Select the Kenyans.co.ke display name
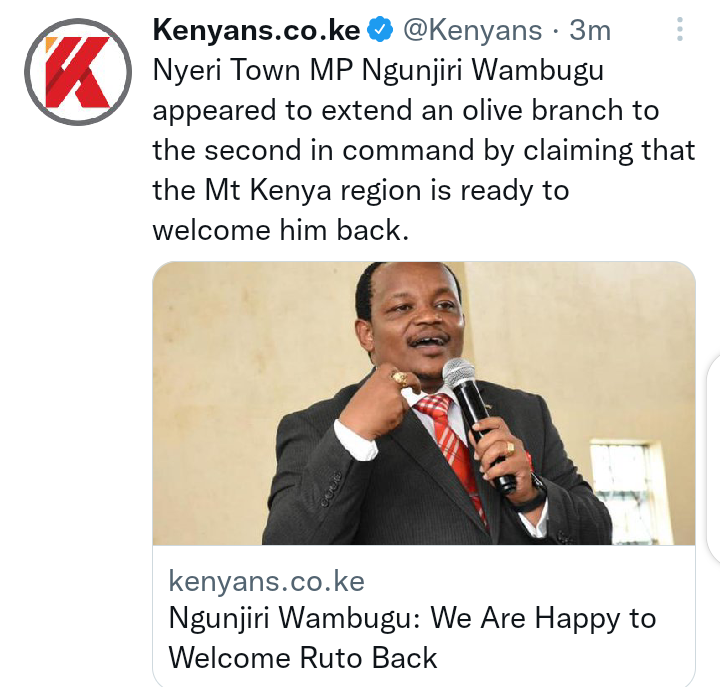This screenshot has width=720, height=687. coord(256,30)
